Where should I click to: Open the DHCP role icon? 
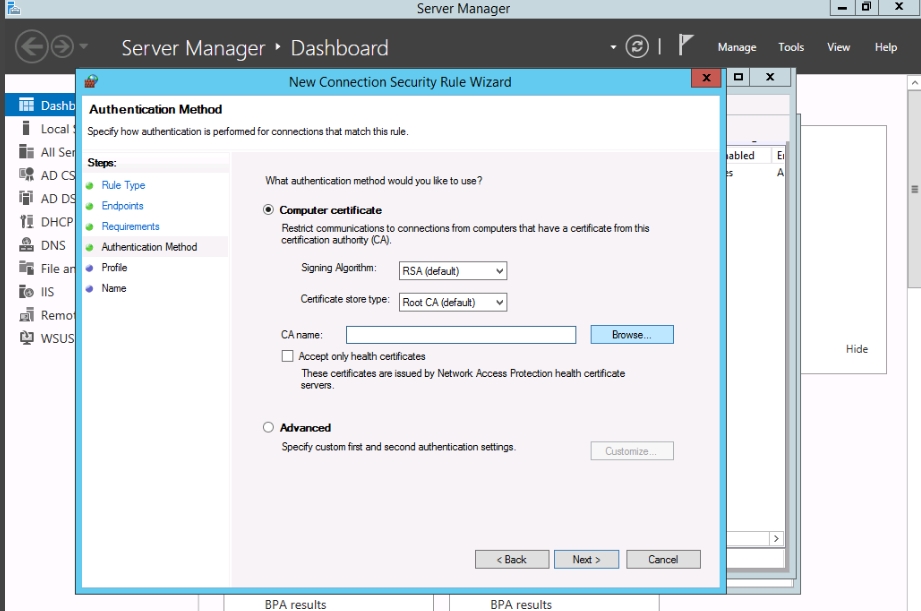point(26,221)
